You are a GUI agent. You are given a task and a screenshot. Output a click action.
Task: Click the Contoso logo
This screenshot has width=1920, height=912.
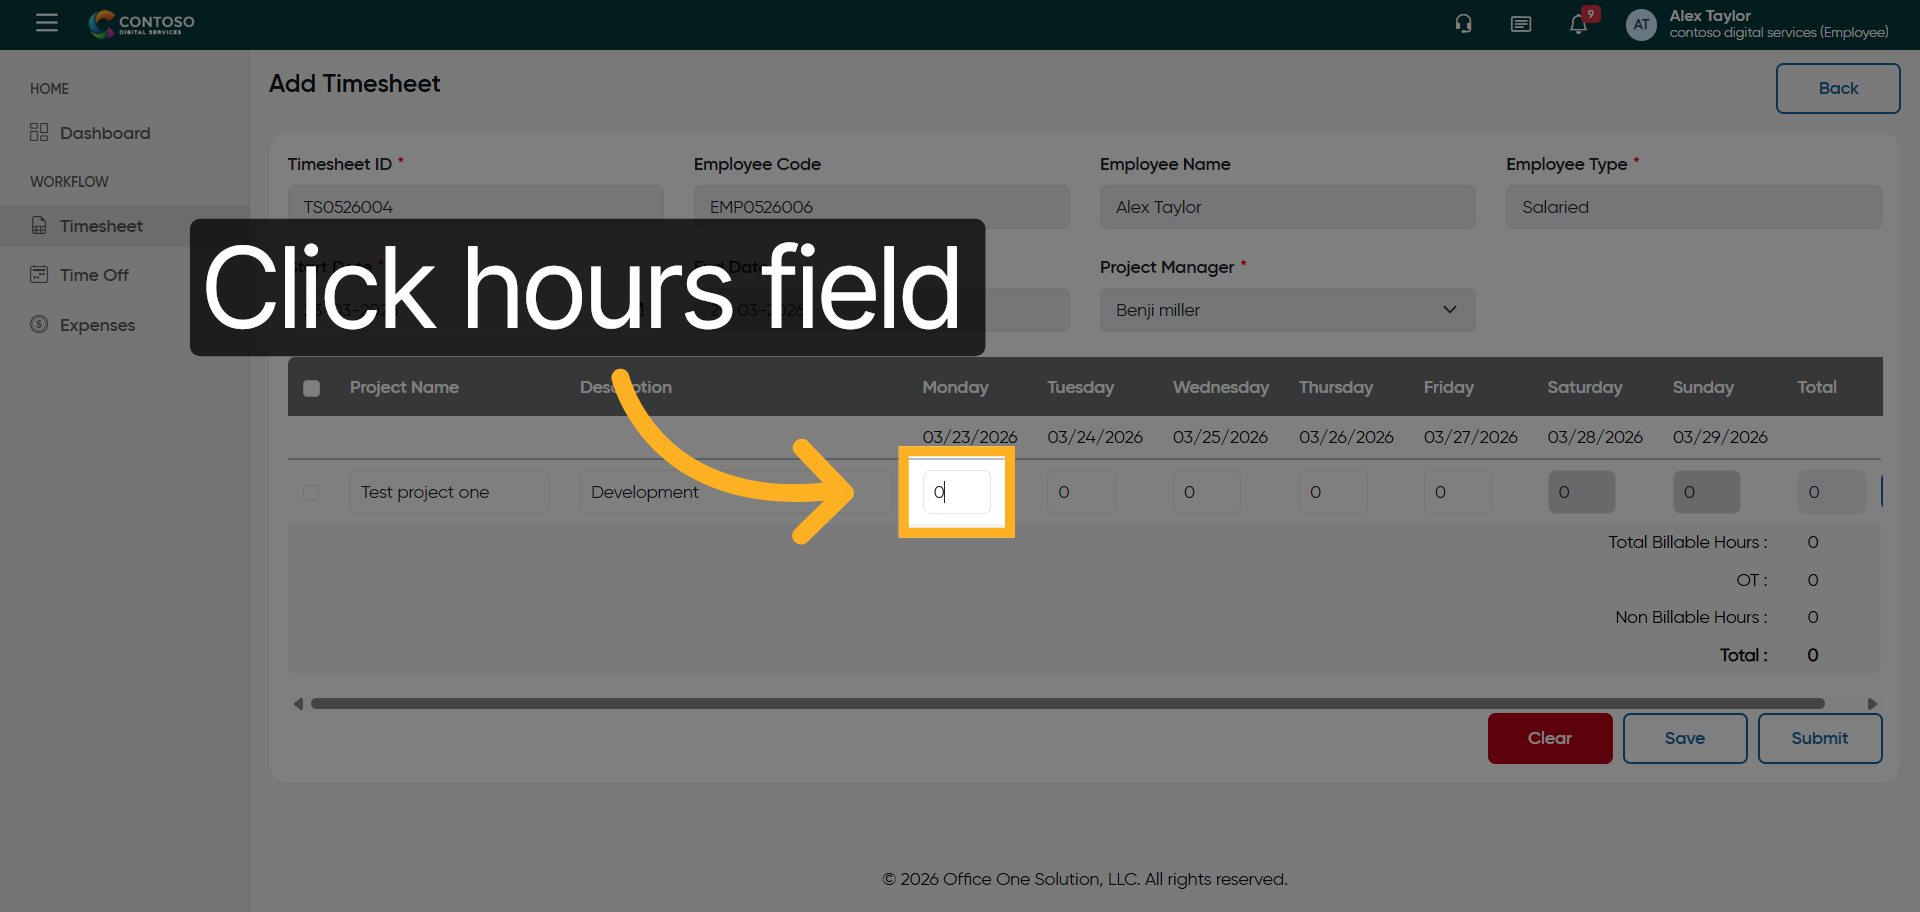pyautogui.click(x=141, y=24)
